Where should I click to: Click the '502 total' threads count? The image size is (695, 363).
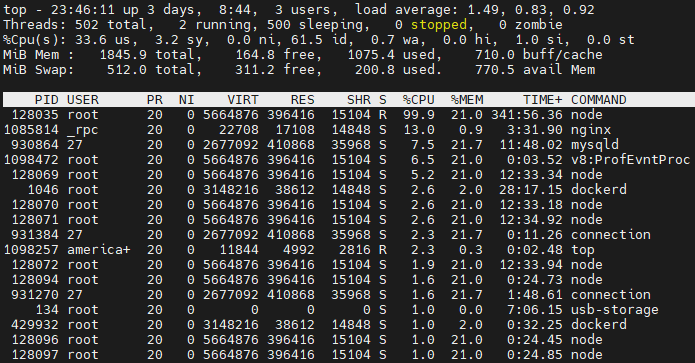pyautogui.click(x=111, y=25)
